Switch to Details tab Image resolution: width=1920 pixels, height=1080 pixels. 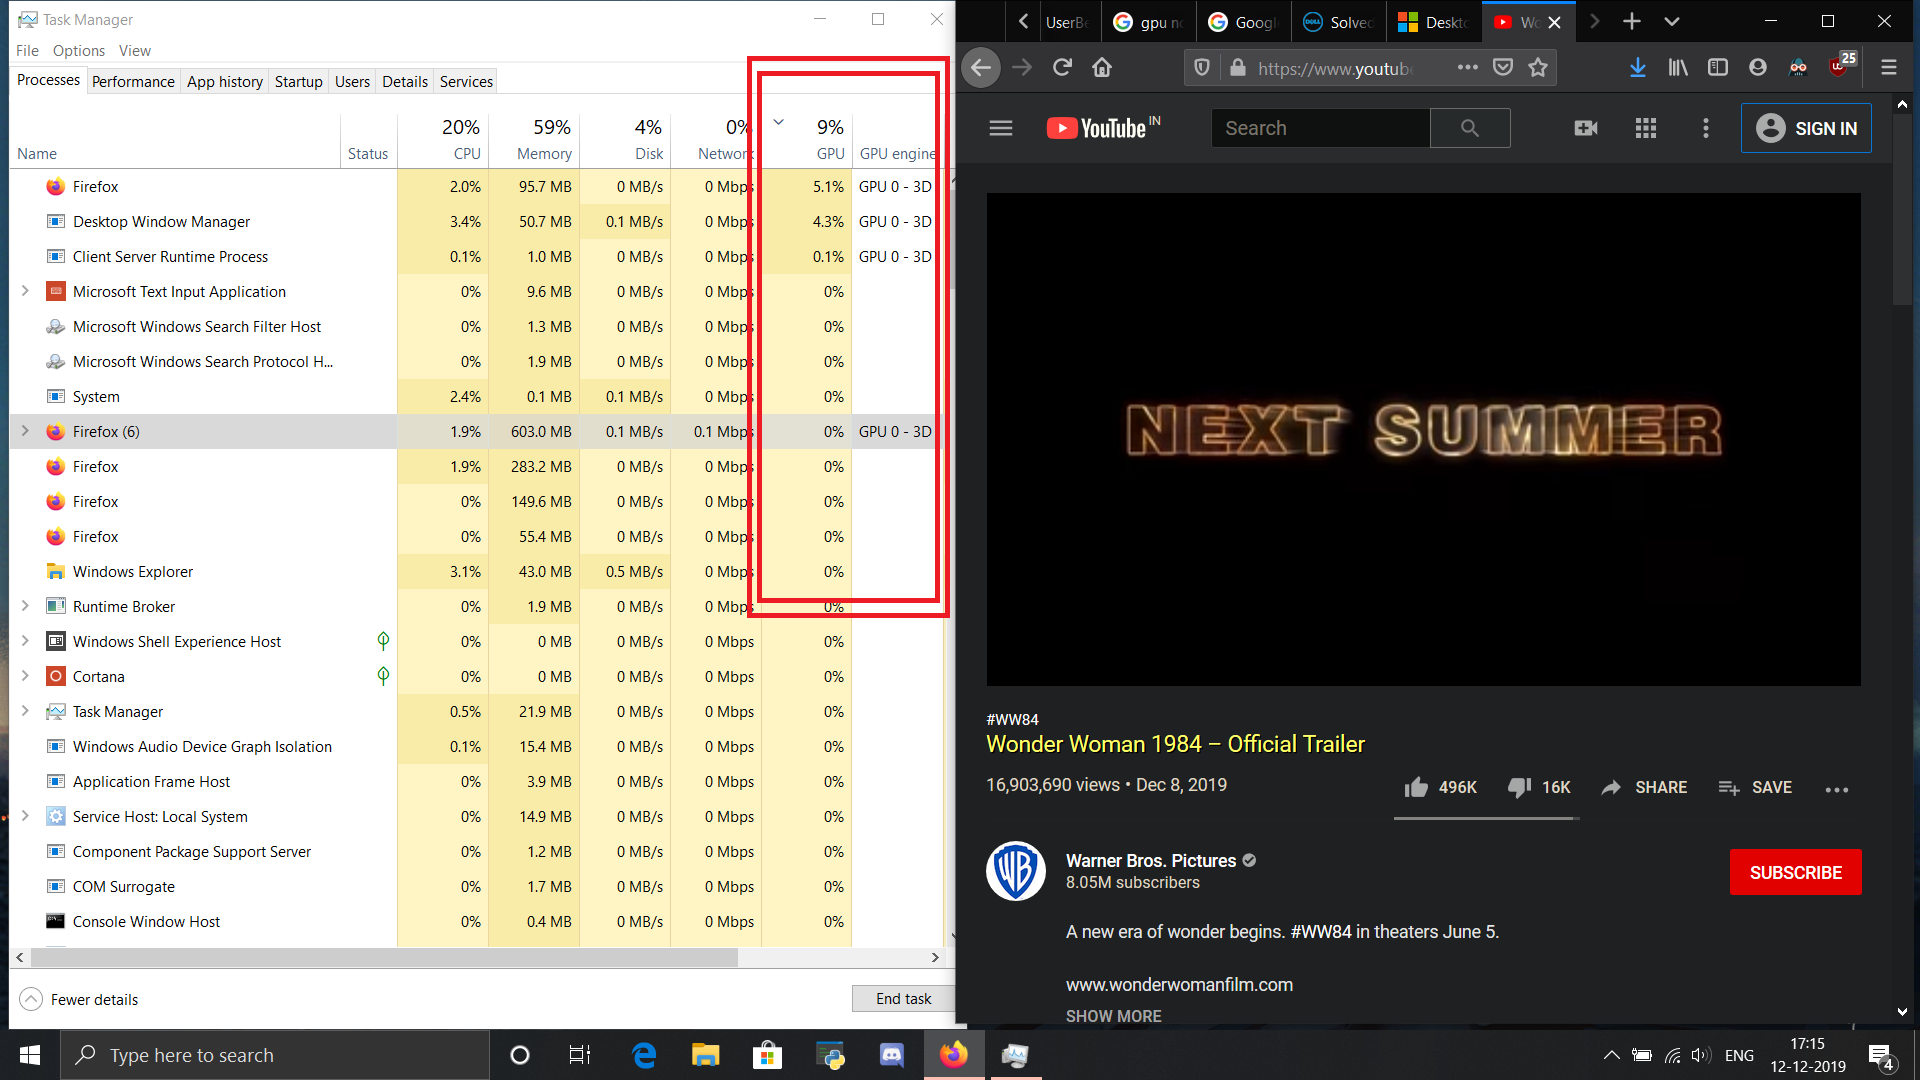click(405, 81)
